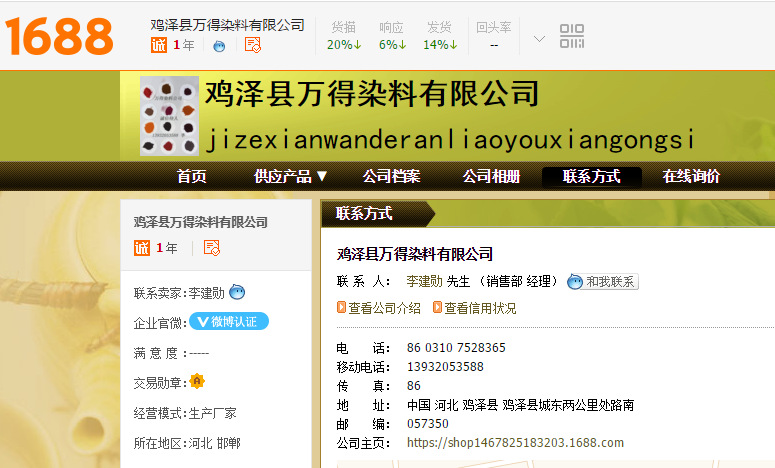
Task: Click the 联系方式 section header
Action: [x=364, y=213]
